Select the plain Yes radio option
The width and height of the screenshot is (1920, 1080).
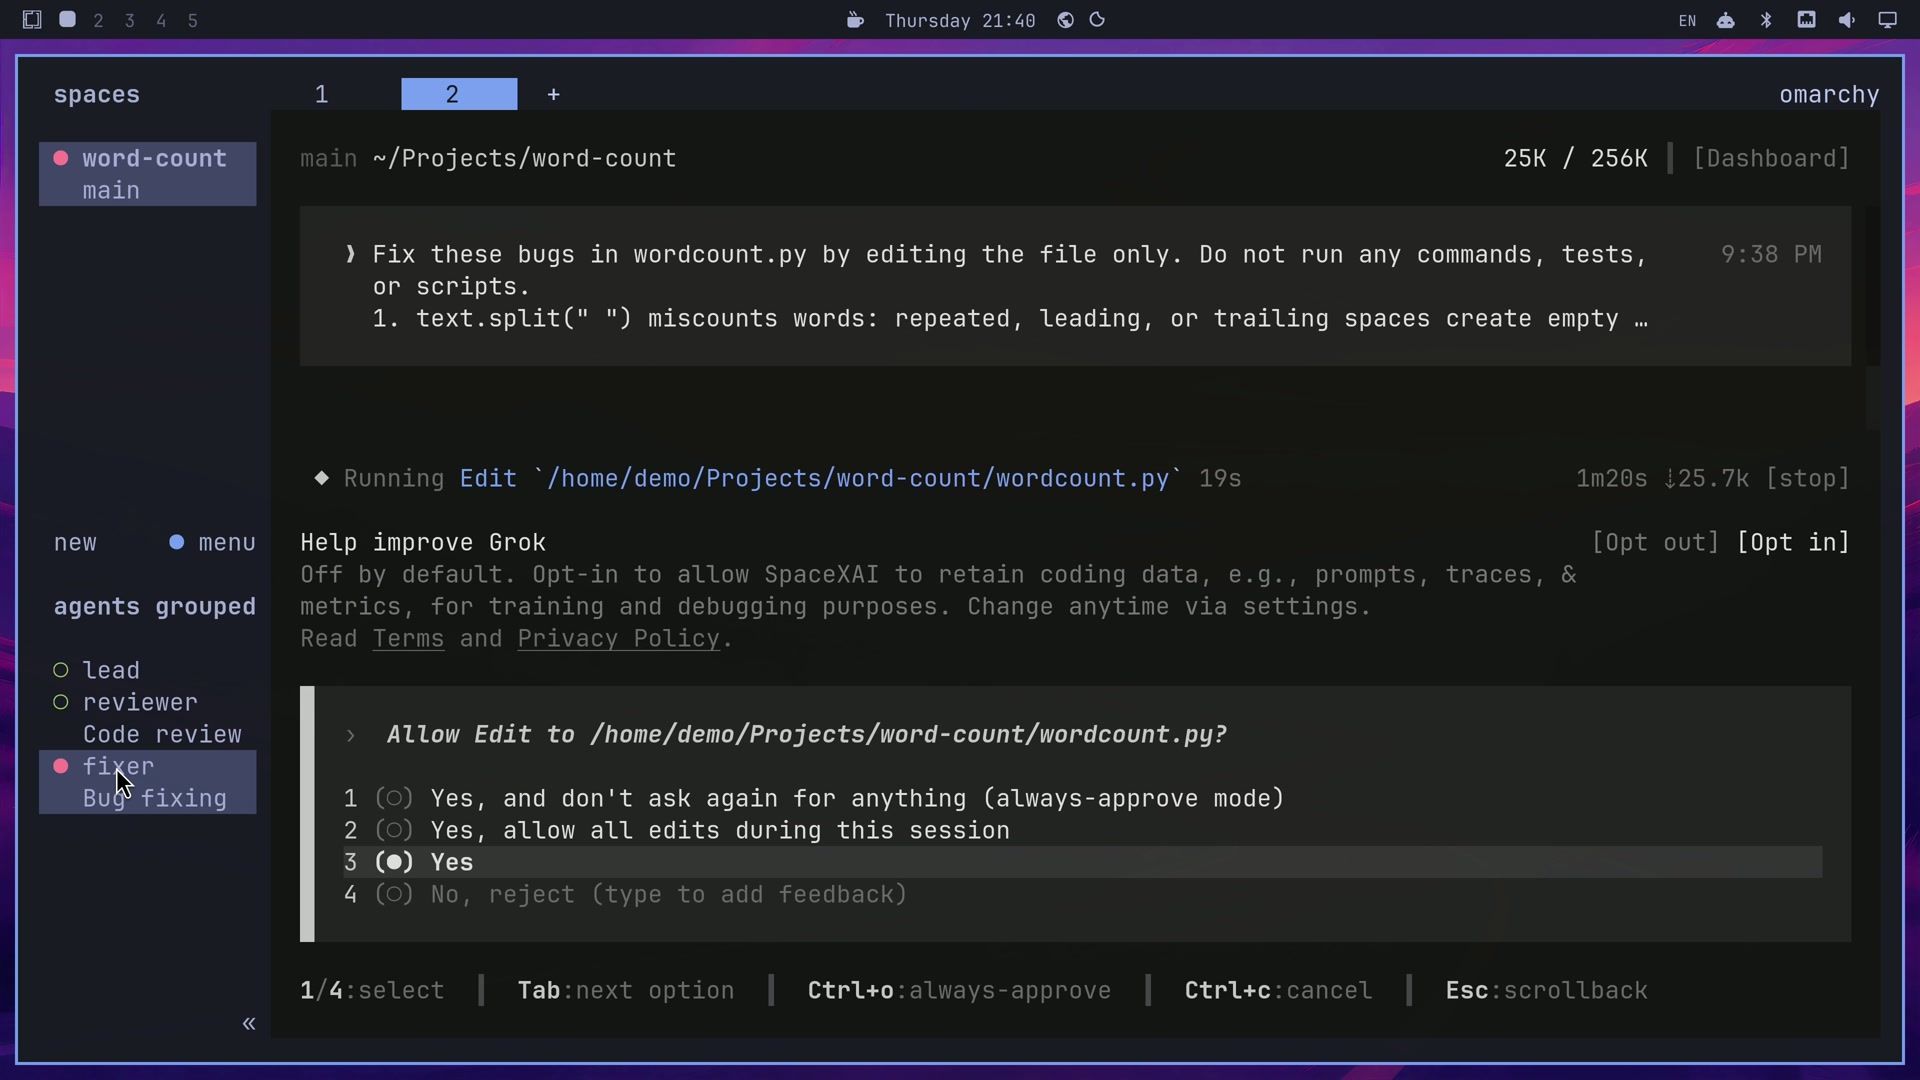[1082, 862]
